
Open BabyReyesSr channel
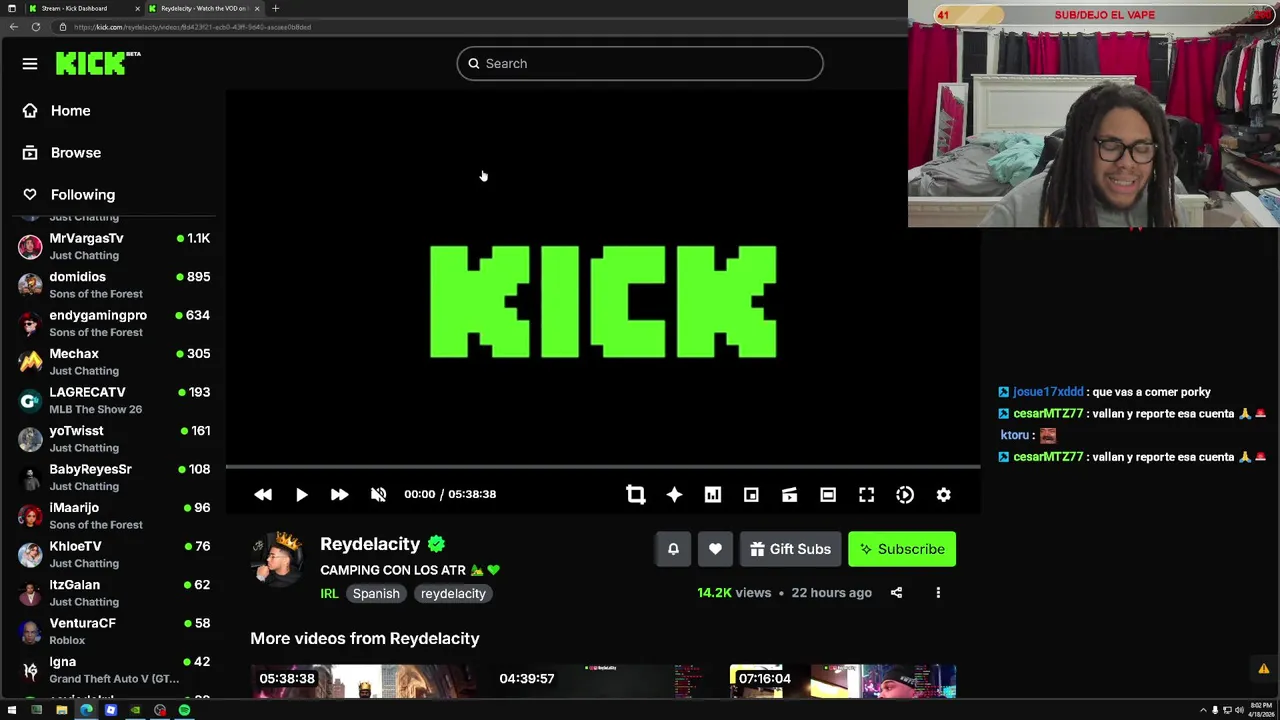coord(112,477)
